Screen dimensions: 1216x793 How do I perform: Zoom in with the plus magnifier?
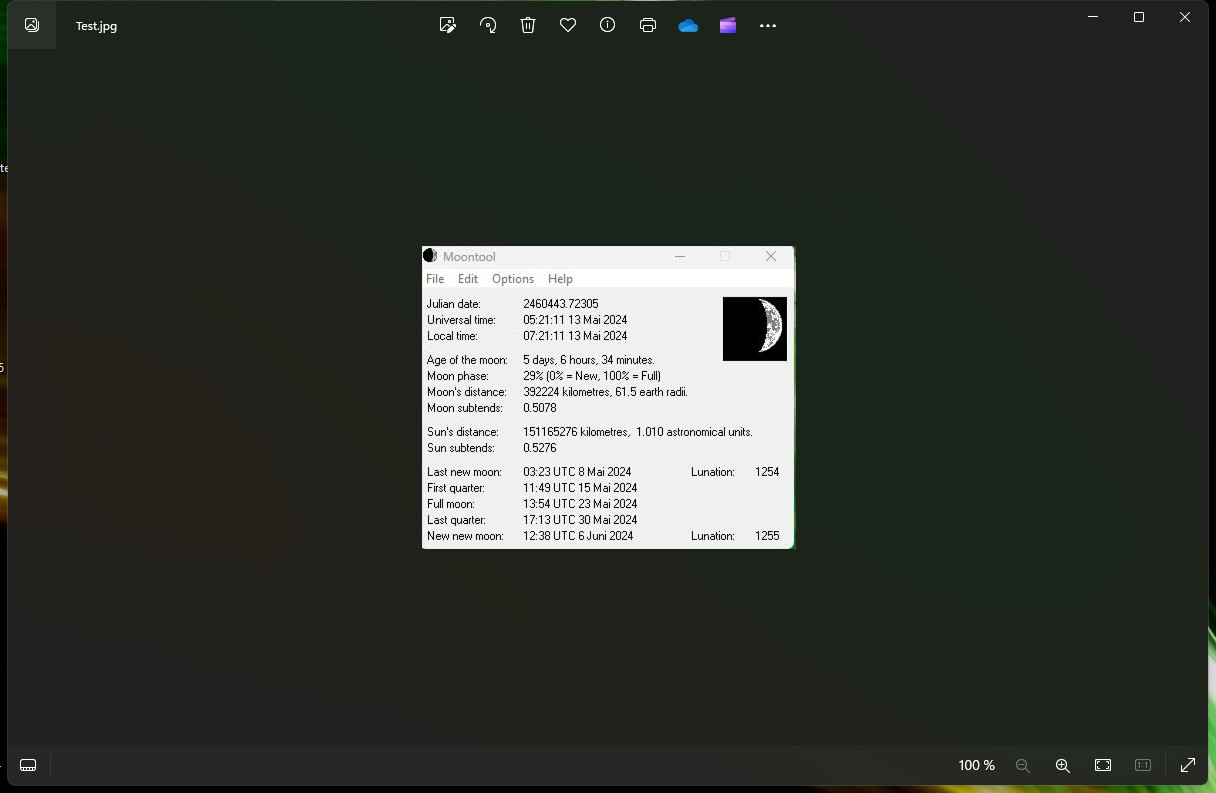pyautogui.click(x=1063, y=765)
